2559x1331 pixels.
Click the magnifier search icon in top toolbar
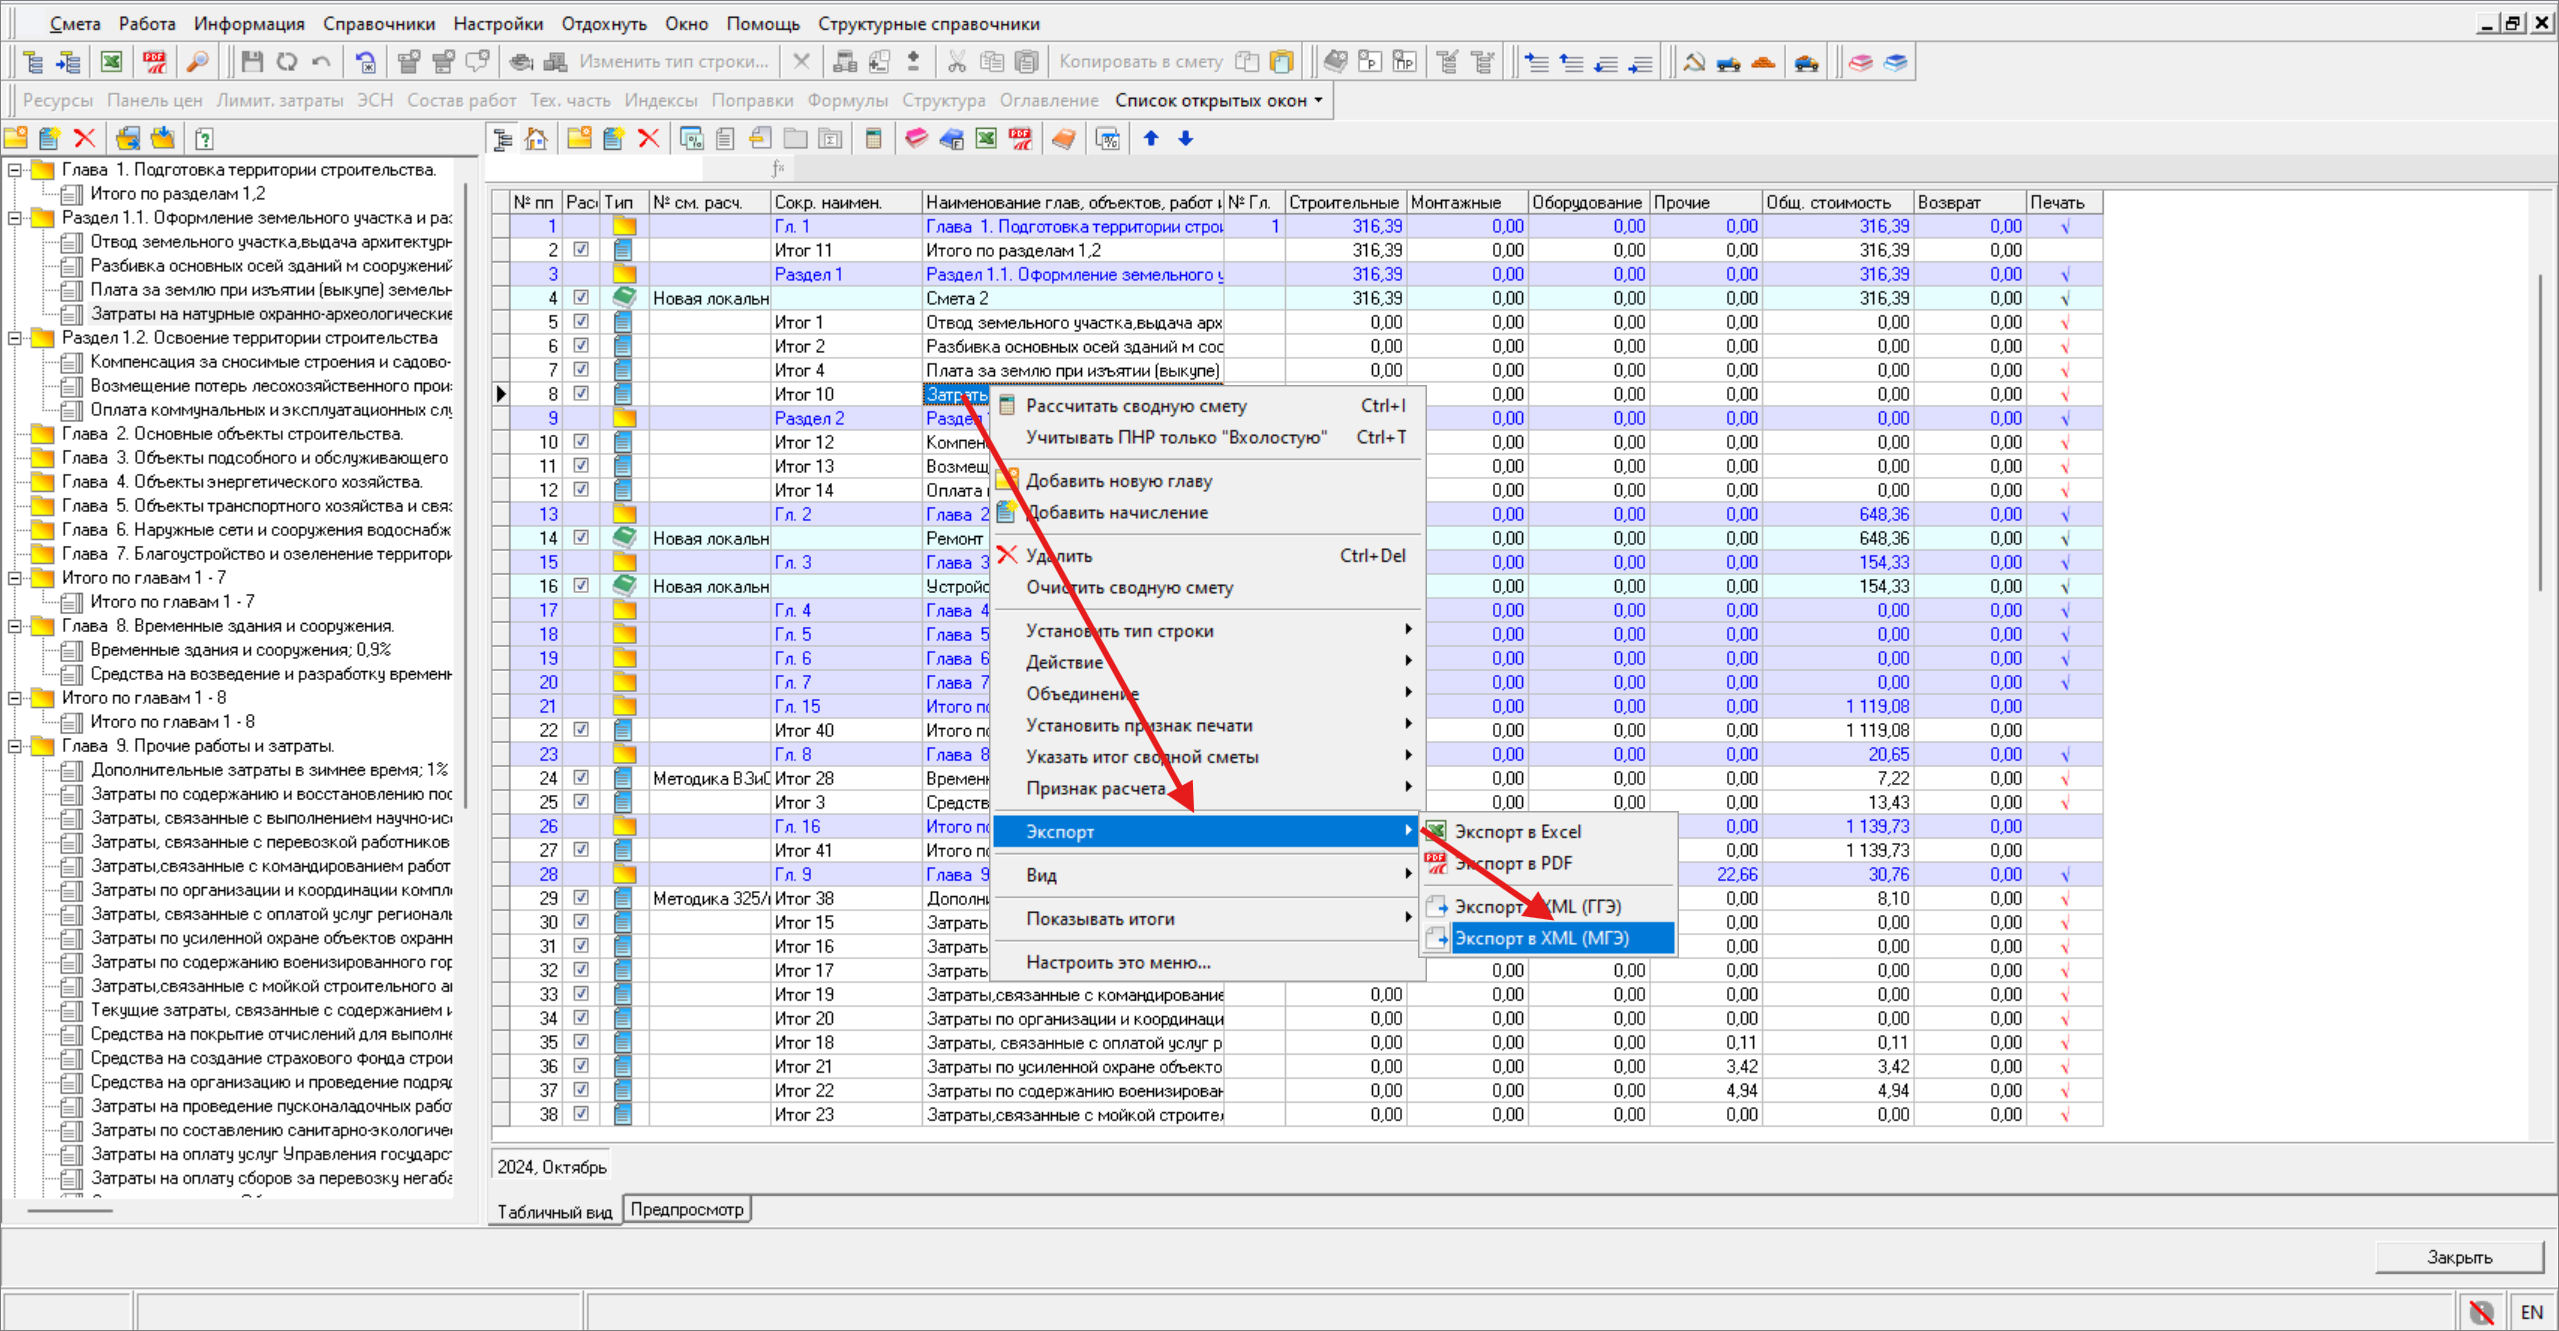(198, 62)
